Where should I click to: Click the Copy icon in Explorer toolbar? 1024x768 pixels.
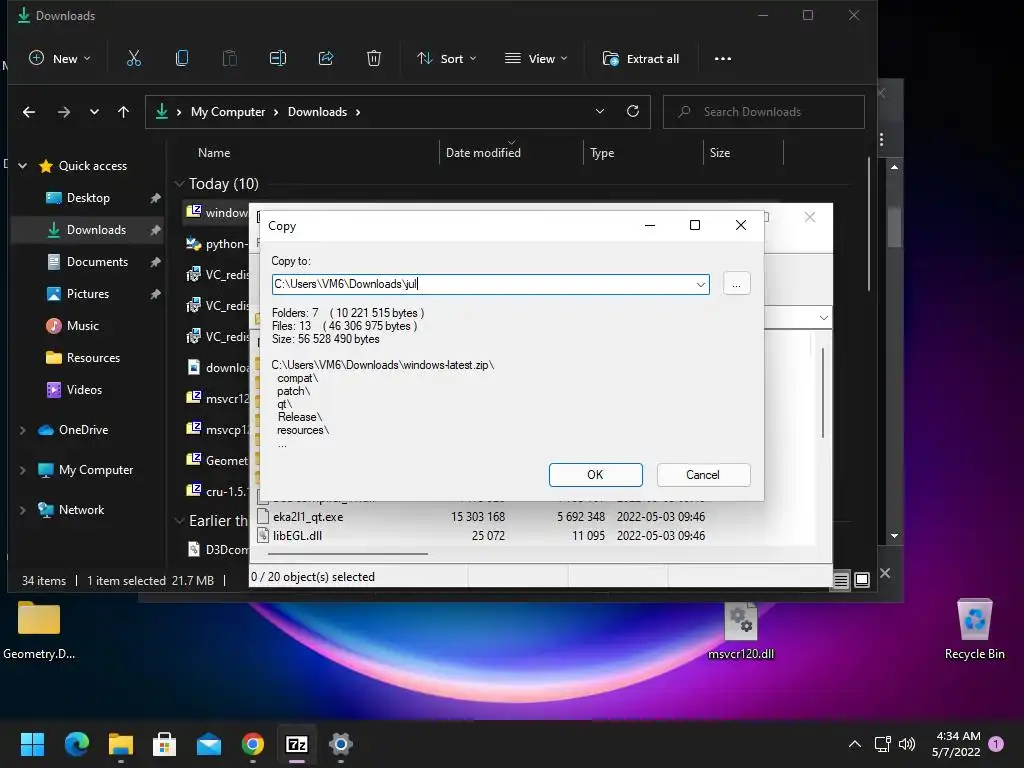pos(182,59)
